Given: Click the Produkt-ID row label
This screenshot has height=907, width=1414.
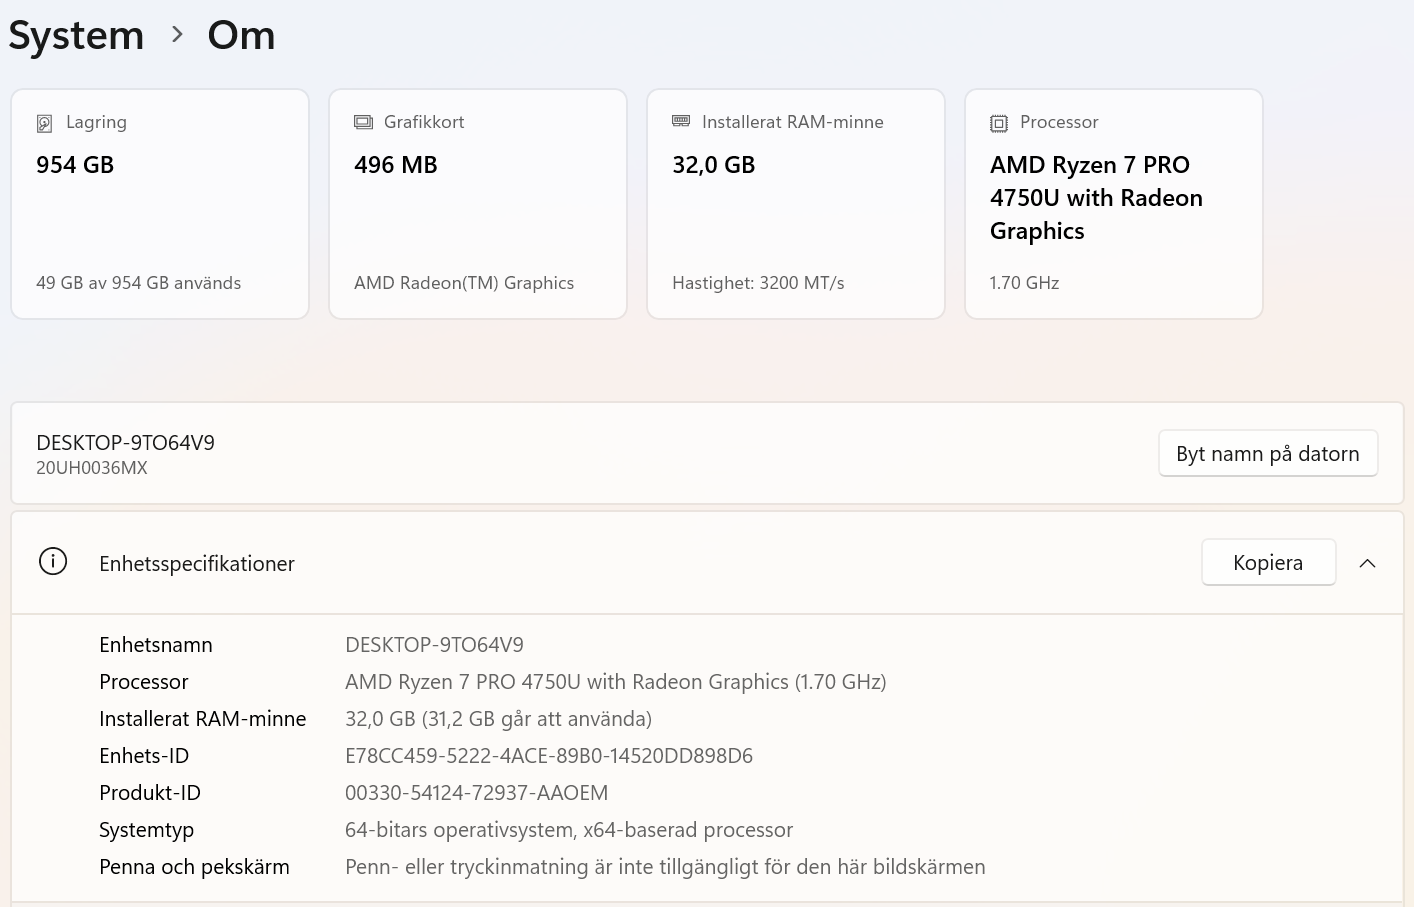Looking at the screenshot, I should (150, 793).
